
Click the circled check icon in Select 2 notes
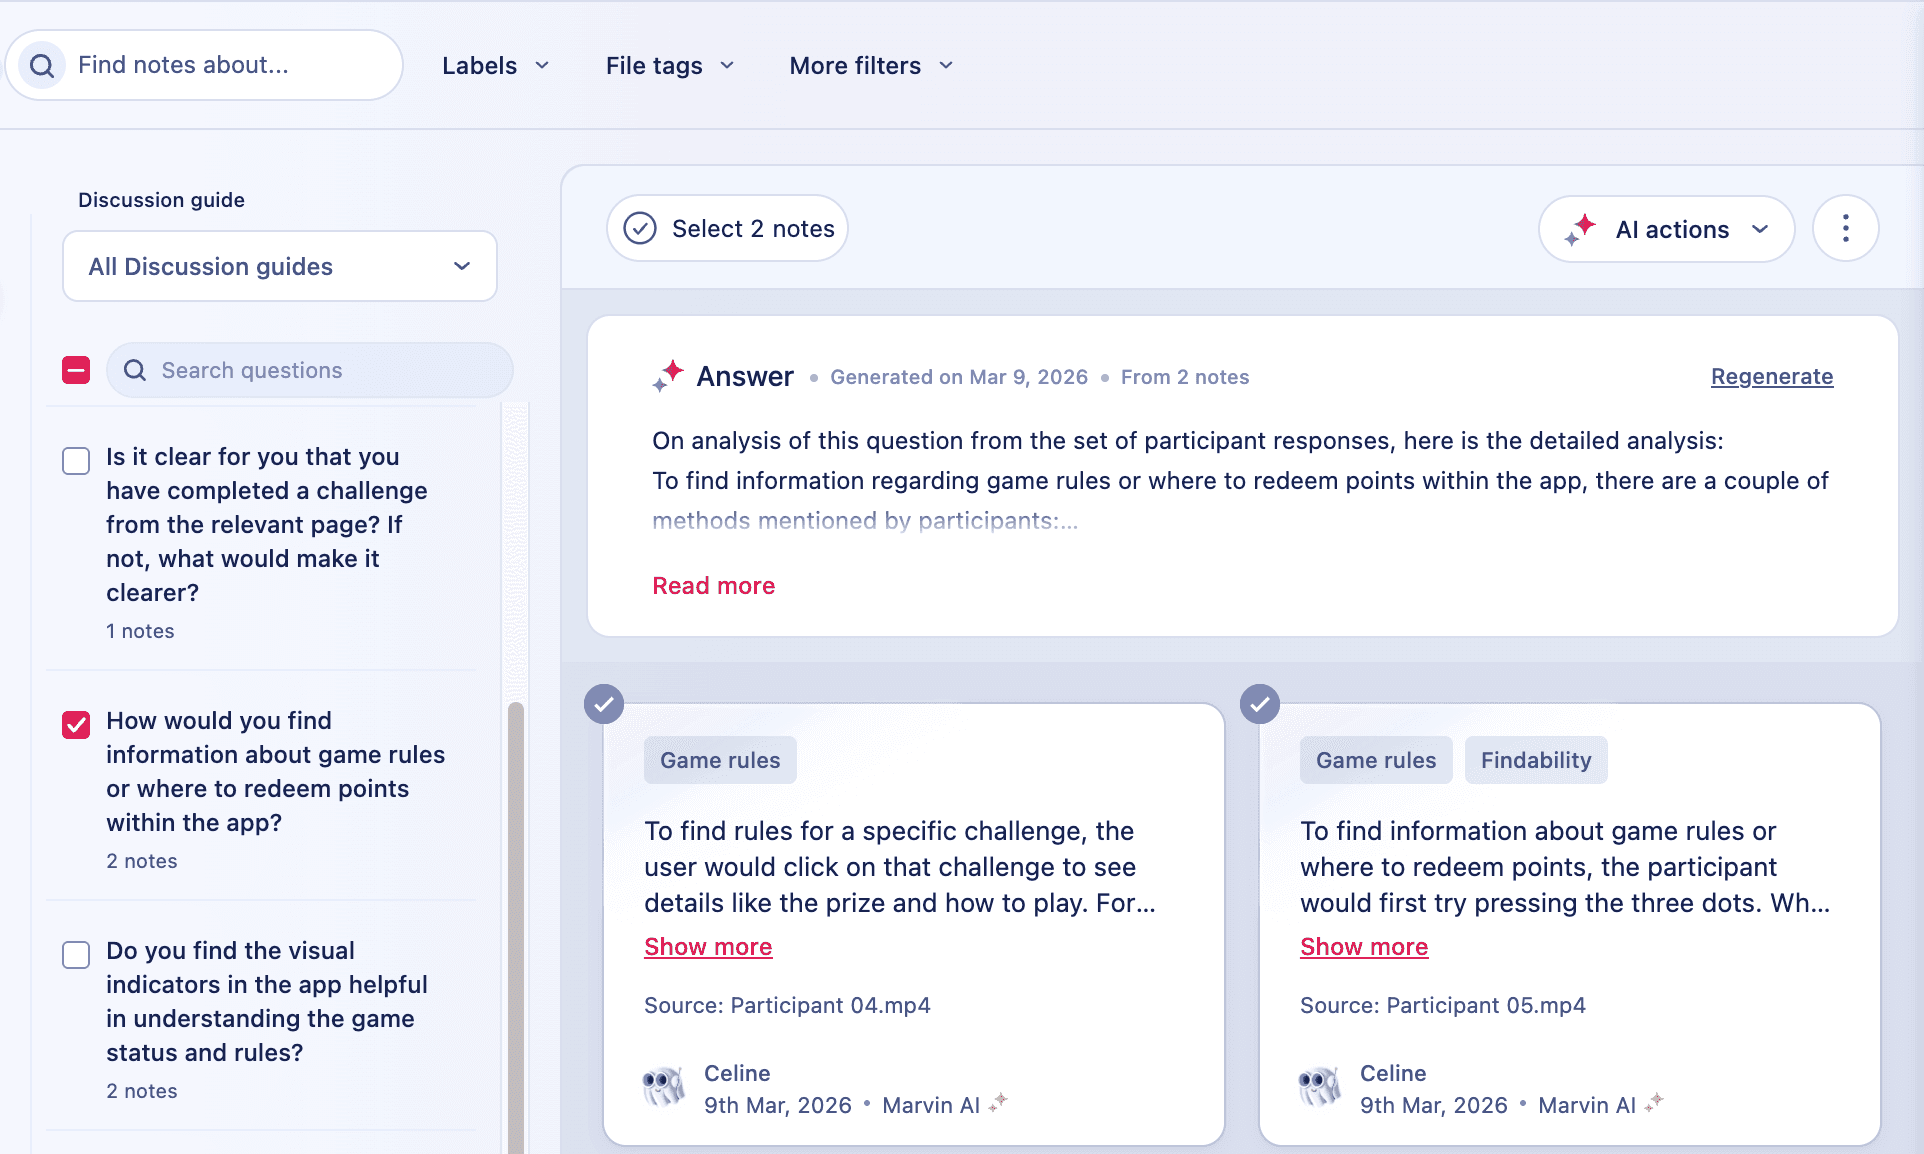pyautogui.click(x=639, y=228)
